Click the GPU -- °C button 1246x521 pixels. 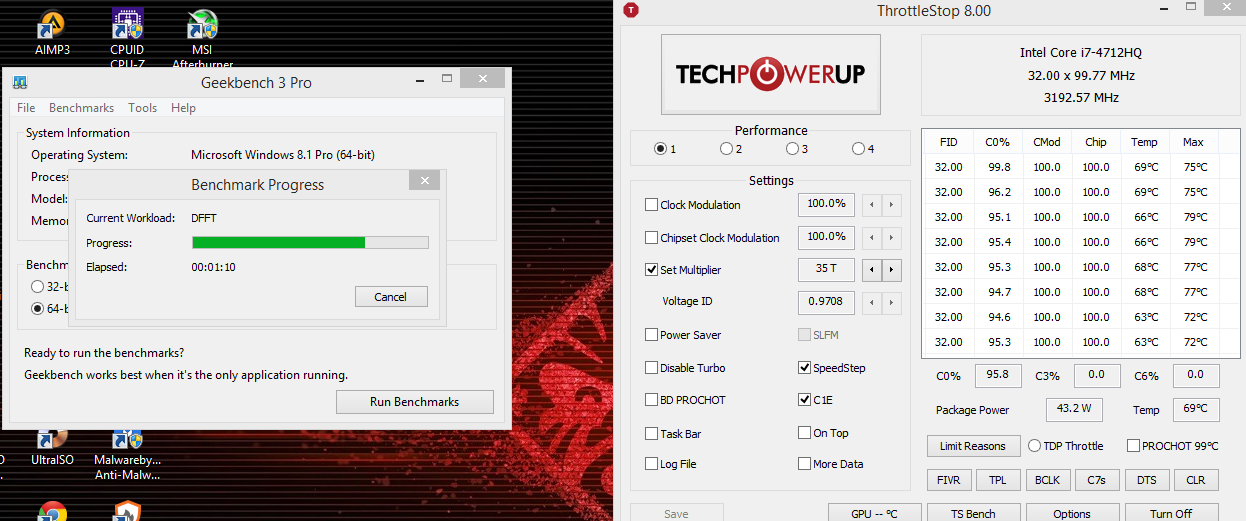point(874,513)
